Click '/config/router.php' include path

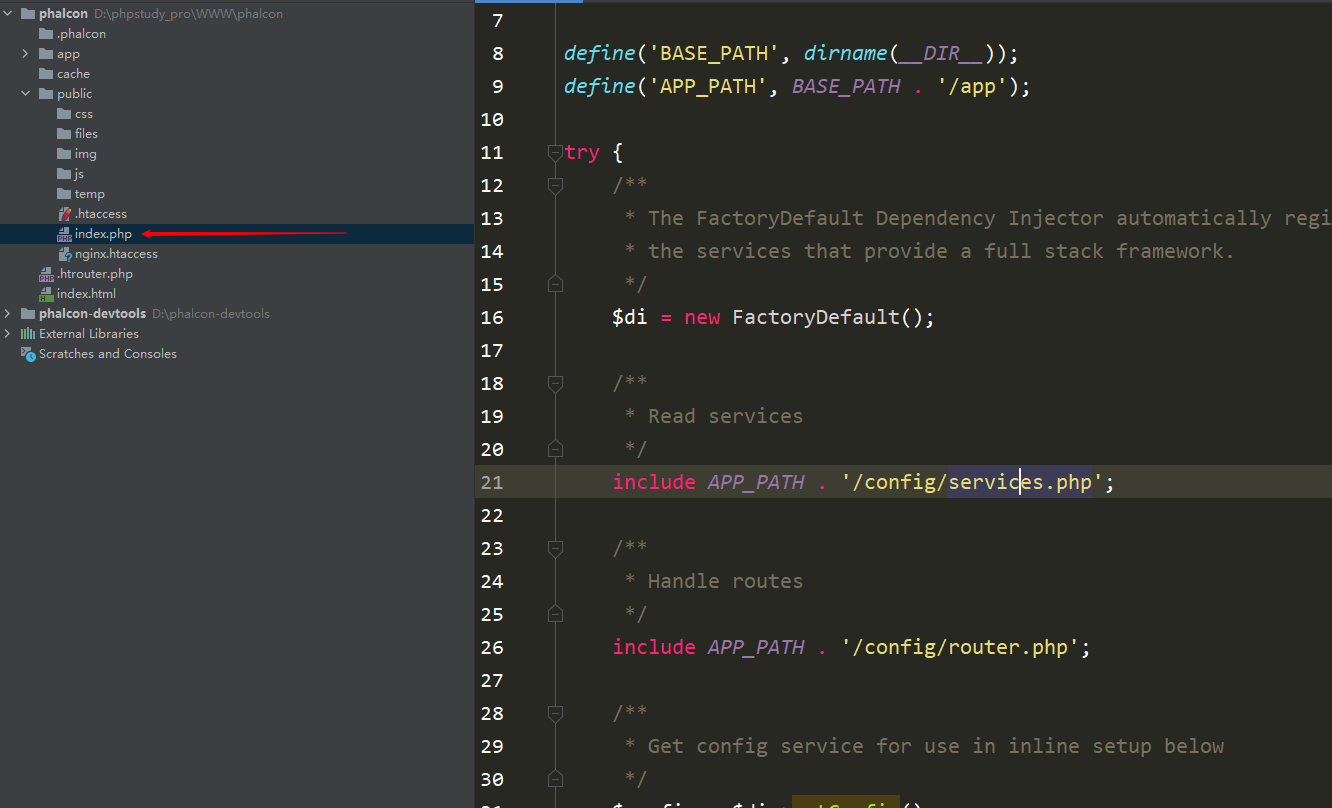pyautogui.click(x=960, y=647)
